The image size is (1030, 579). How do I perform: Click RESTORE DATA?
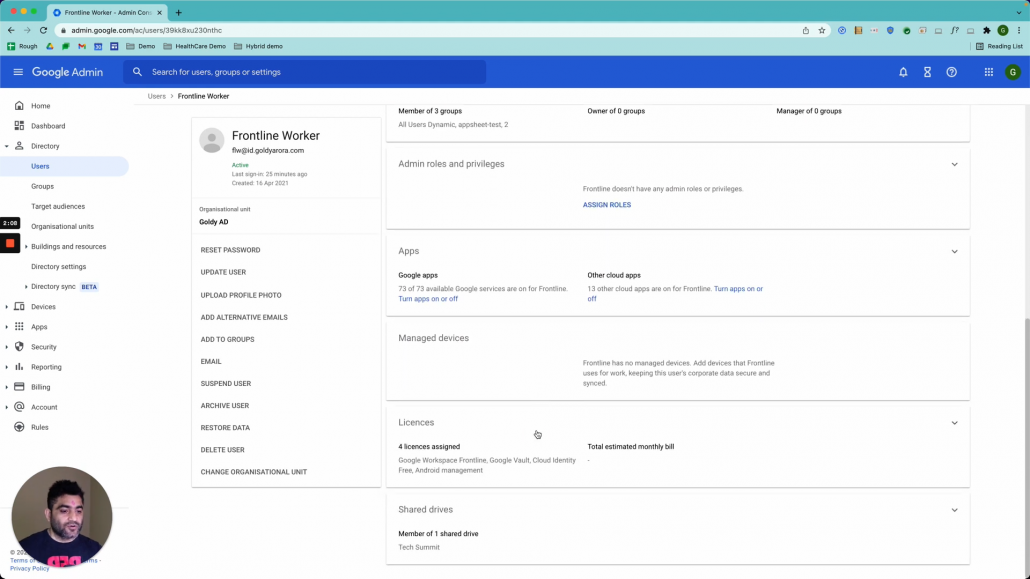[225, 428]
